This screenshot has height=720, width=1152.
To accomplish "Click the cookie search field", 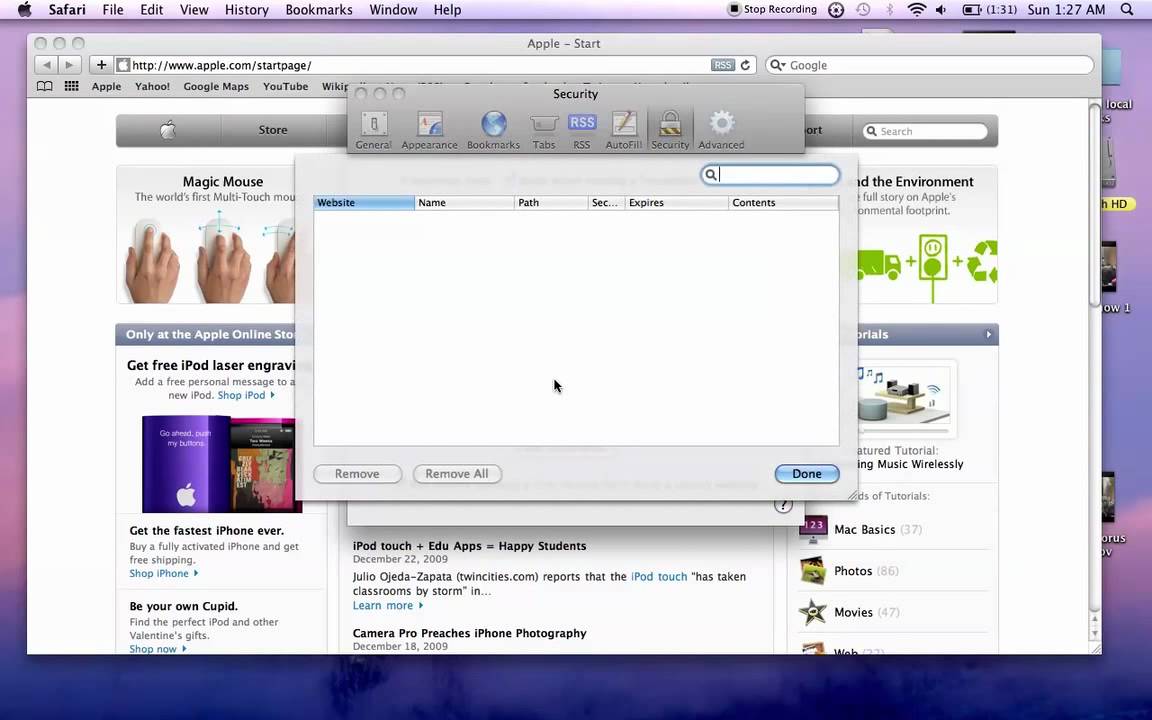I will [x=770, y=175].
